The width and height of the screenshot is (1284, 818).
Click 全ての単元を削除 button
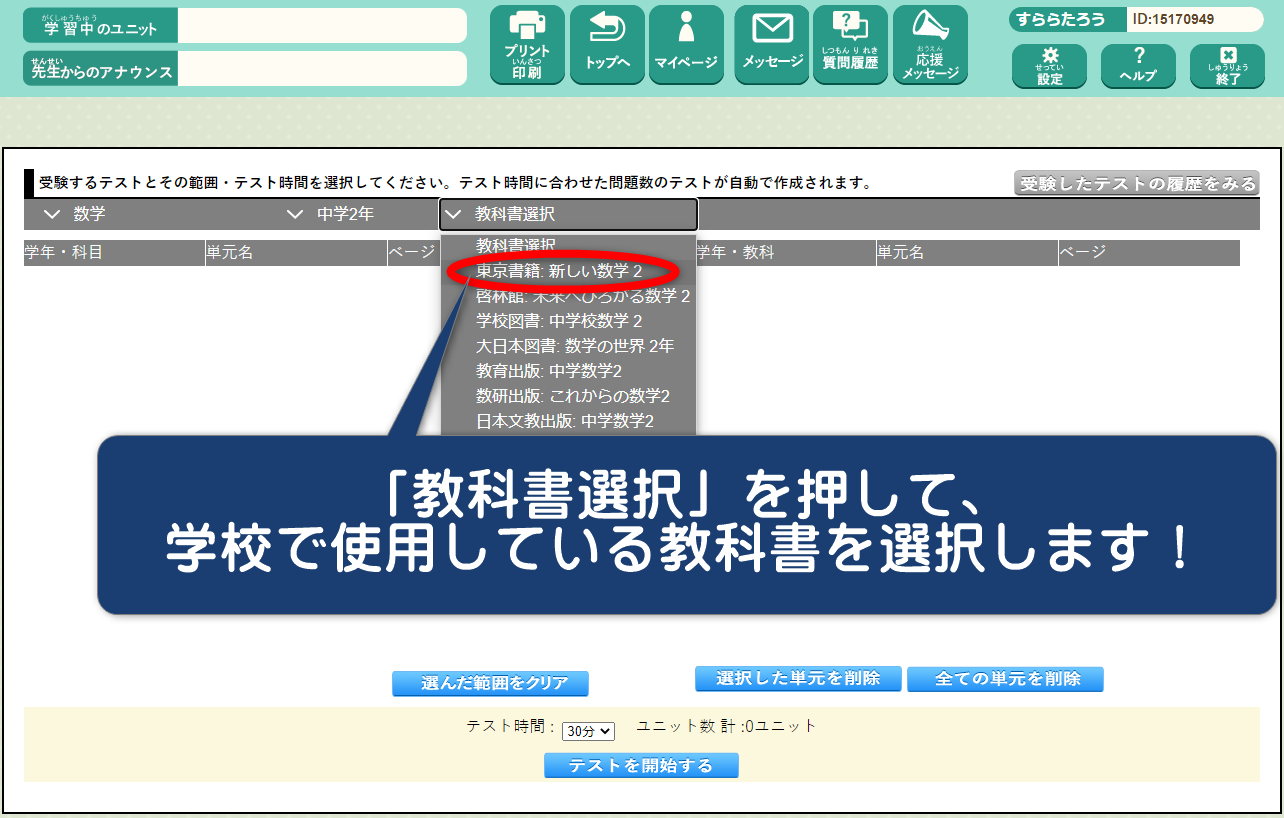pos(1005,679)
